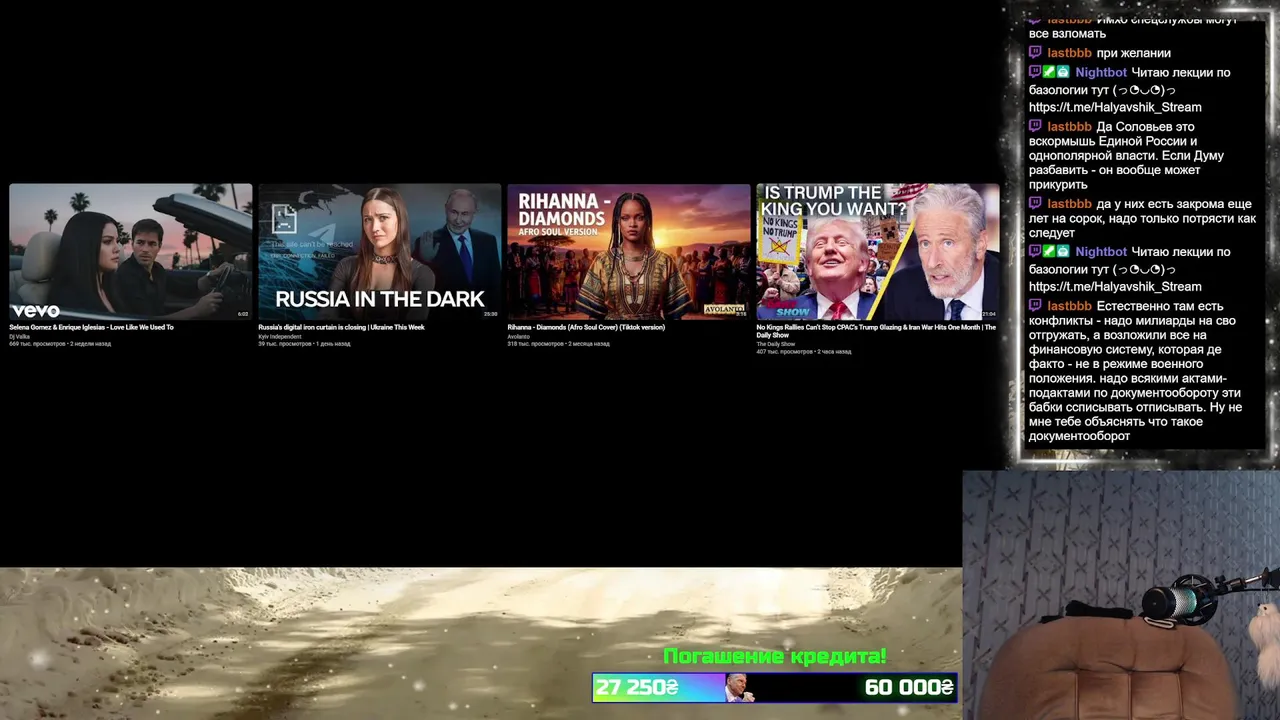Click the '60 000₴' goal amount
This screenshot has width=1280, height=720.
point(909,687)
